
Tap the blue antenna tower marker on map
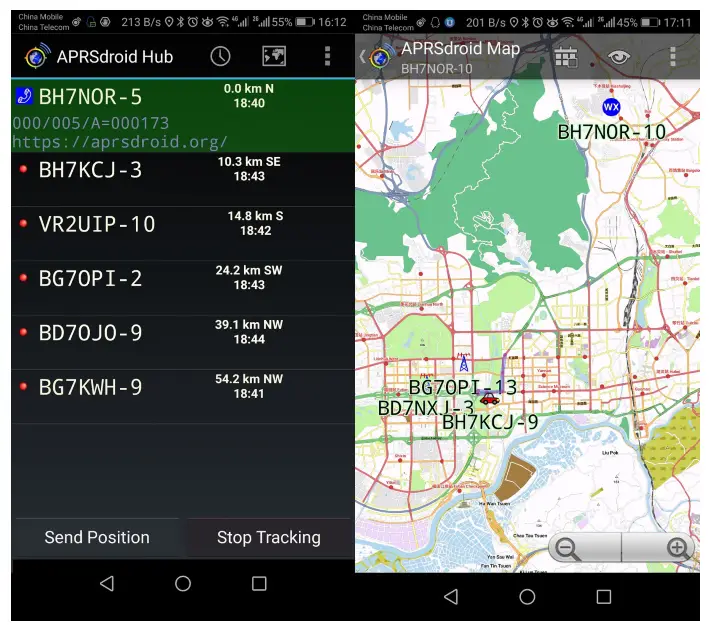point(463,363)
